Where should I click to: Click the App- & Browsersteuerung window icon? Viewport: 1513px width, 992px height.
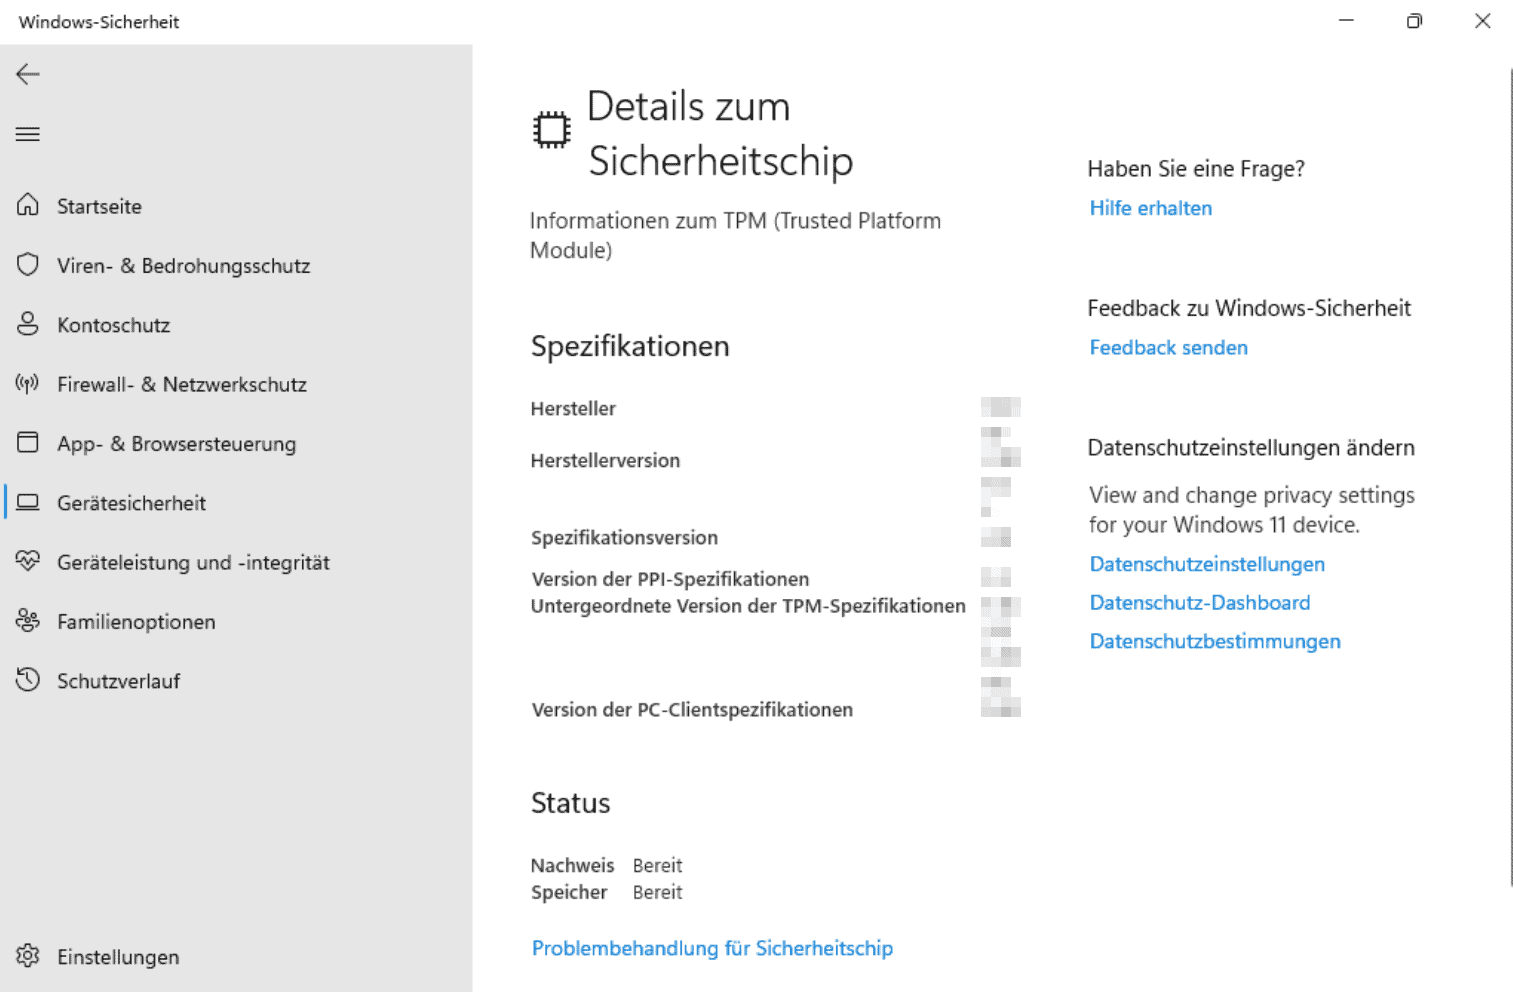(x=28, y=443)
